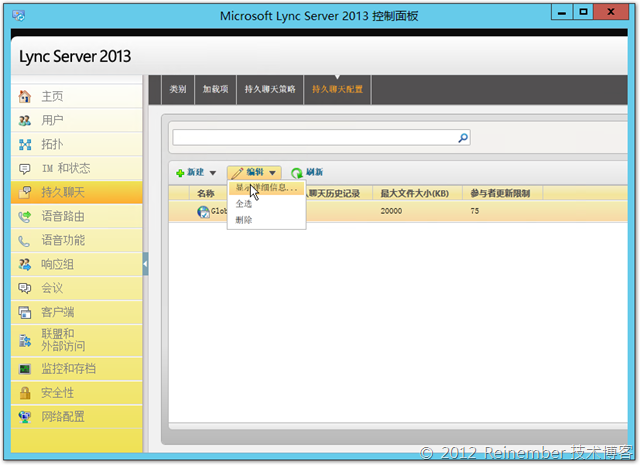Open 安全性 in the sidebar
640x465 pixels.
[x=77, y=393]
